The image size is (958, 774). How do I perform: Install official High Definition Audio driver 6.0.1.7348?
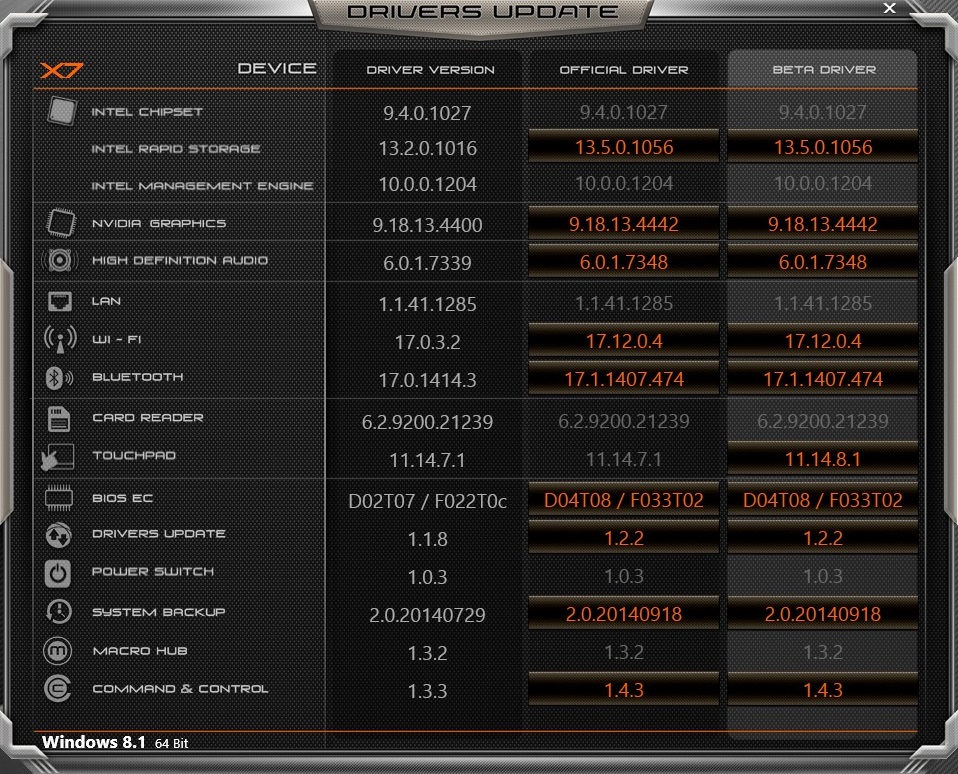pyautogui.click(x=624, y=261)
